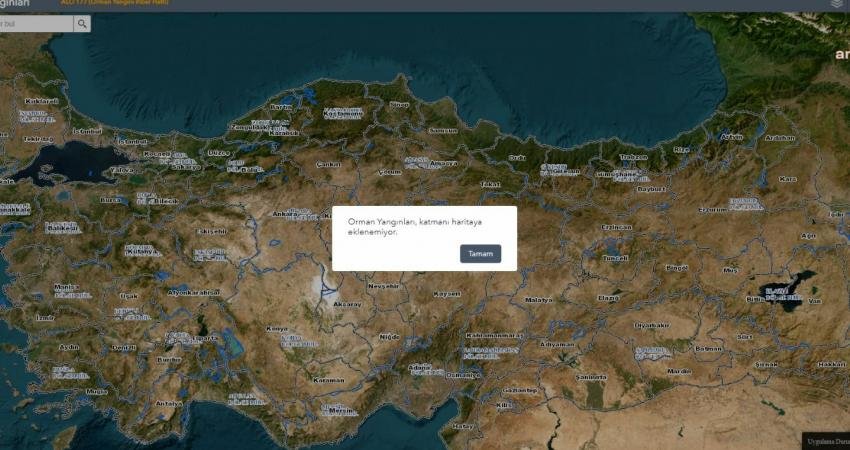Click the Denizli label on map
850x450 pixels.
pyautogui.click(x=124, y=348)
